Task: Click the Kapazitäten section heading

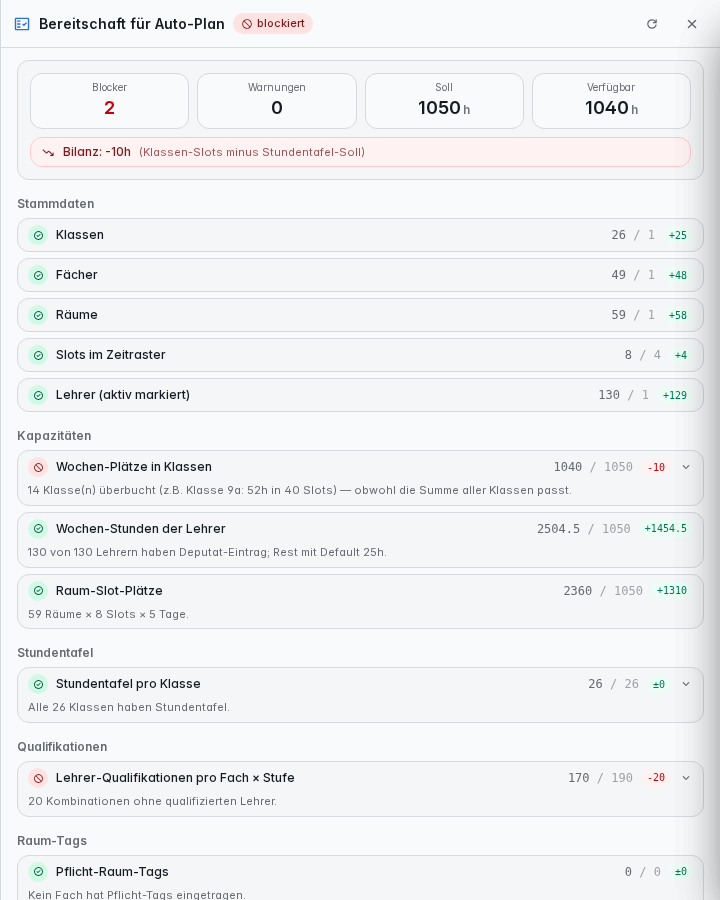Action: coord(54,436)
